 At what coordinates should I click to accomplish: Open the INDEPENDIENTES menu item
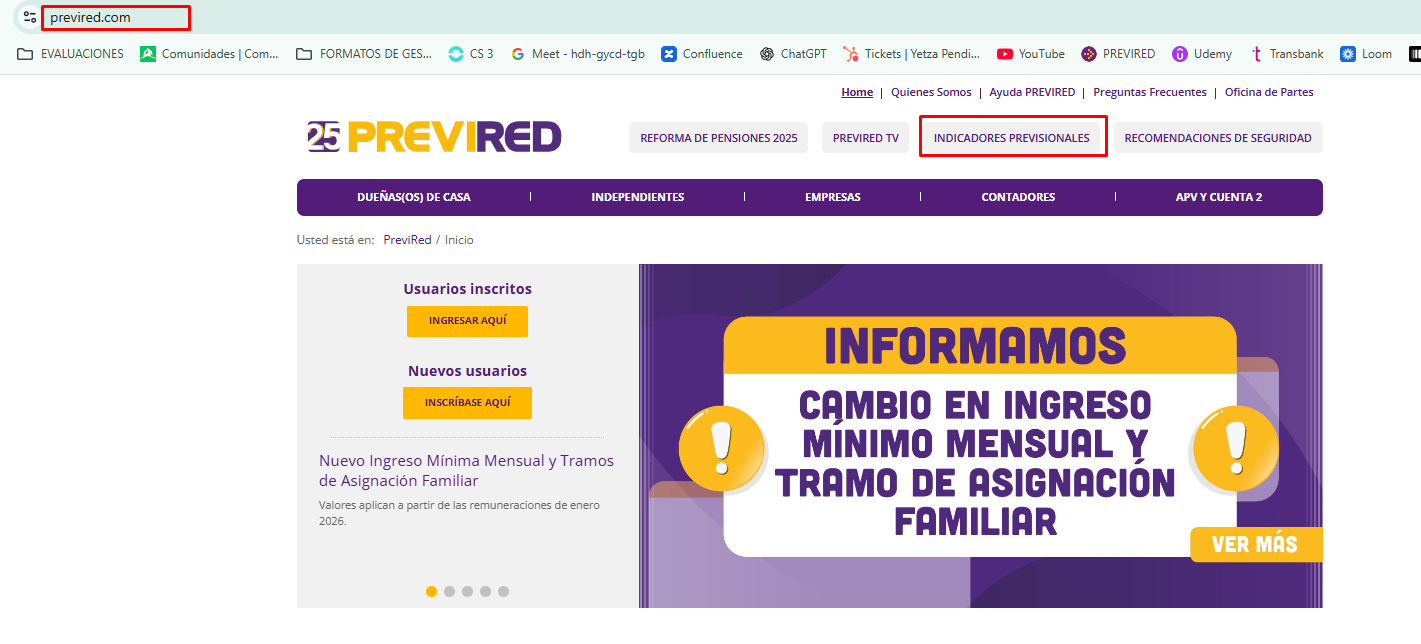pos(637,197)
